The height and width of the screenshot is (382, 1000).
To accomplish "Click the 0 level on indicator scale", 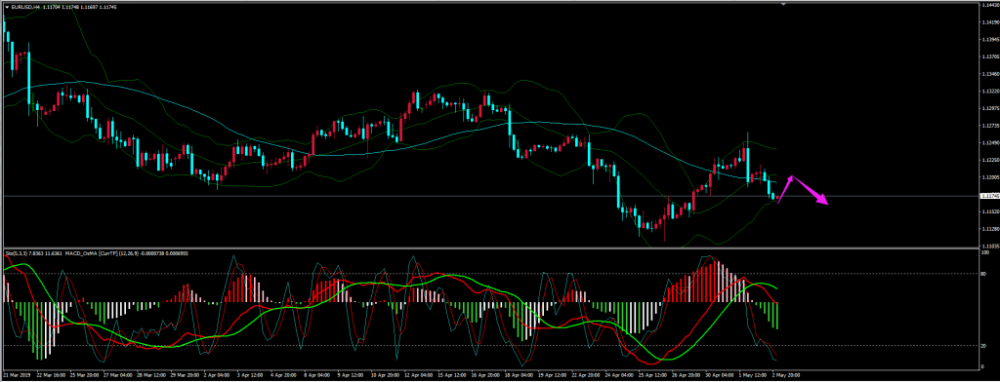I will [x=983, y=367].
